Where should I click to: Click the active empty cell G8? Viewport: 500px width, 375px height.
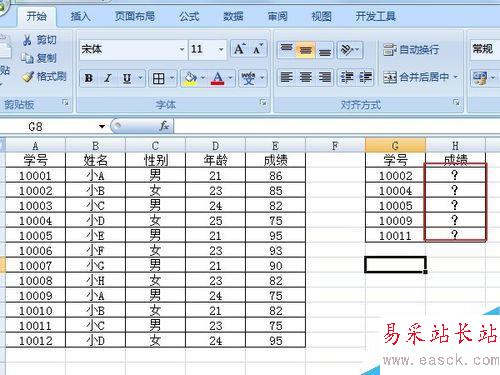(x=395, y=265)
